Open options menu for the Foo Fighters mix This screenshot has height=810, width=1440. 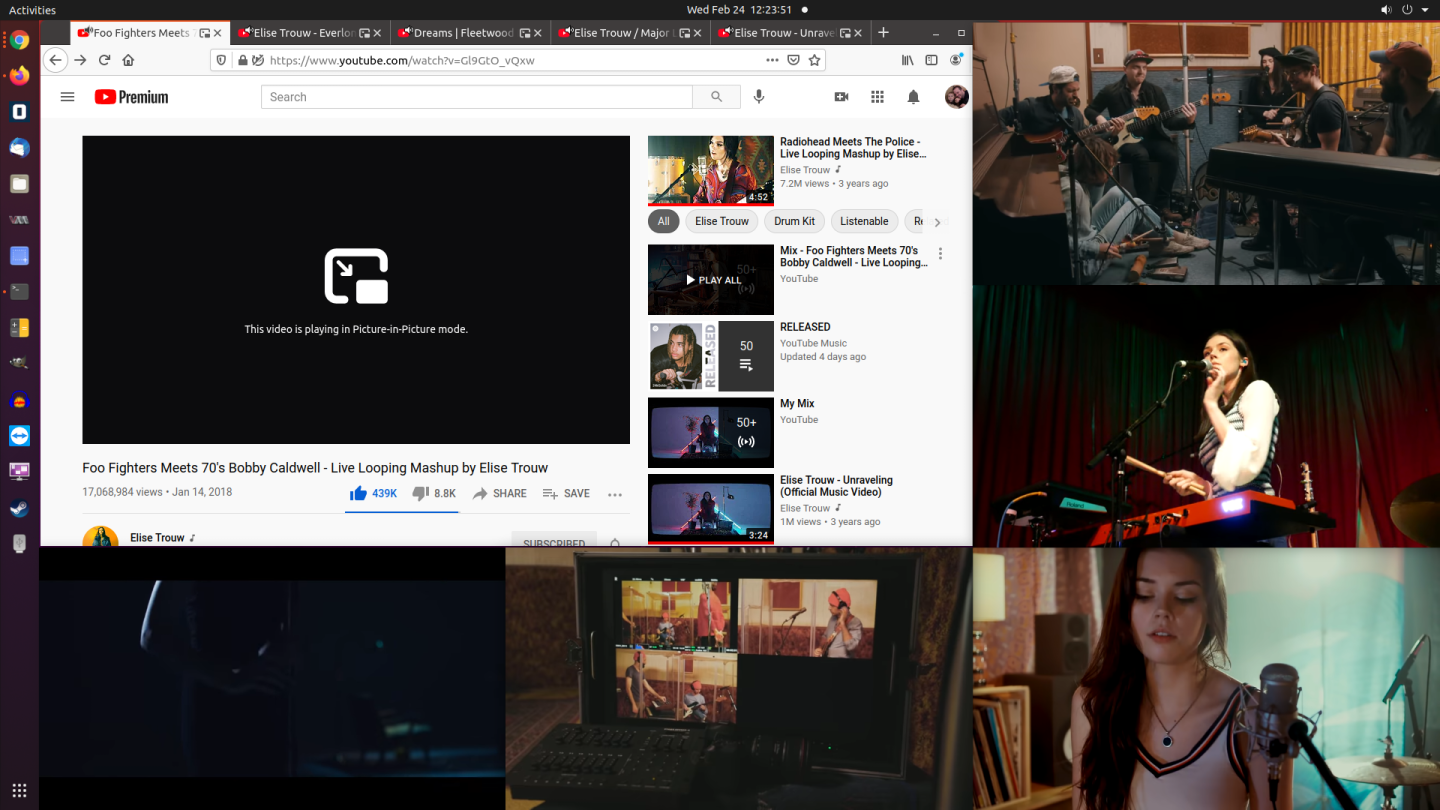[x=939, y=254]
